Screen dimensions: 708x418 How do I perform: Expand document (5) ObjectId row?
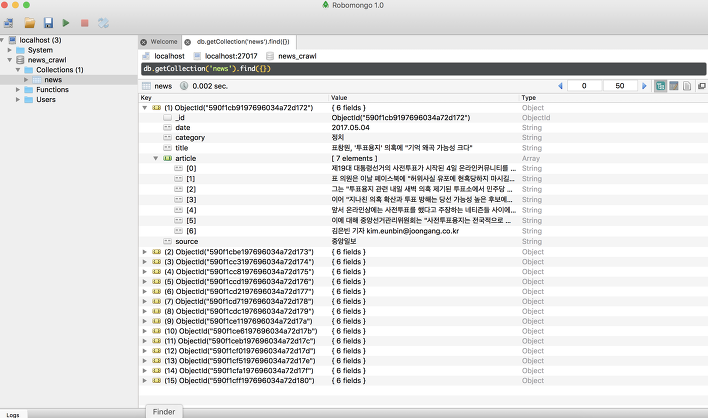point(145,282)
